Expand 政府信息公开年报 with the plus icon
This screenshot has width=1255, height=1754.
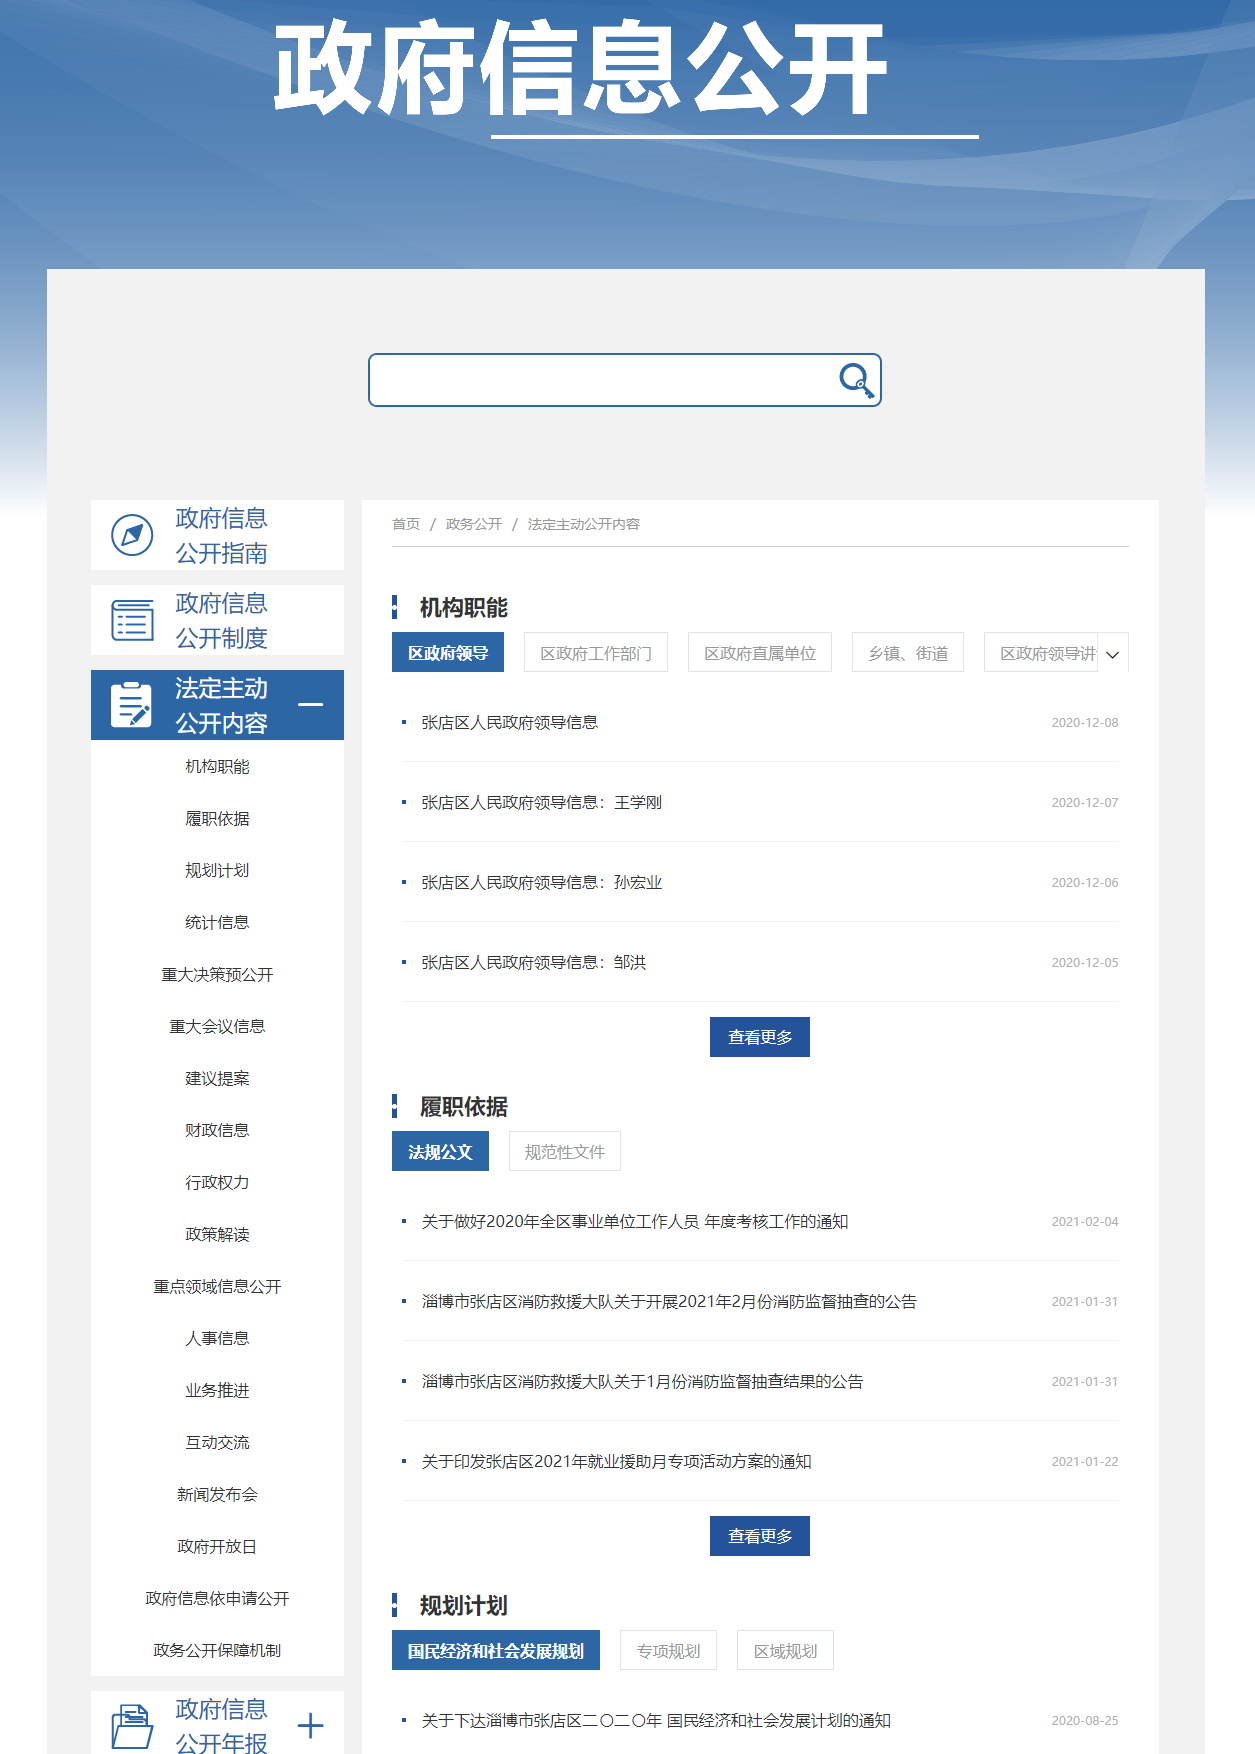click(x=311, y=1725)
